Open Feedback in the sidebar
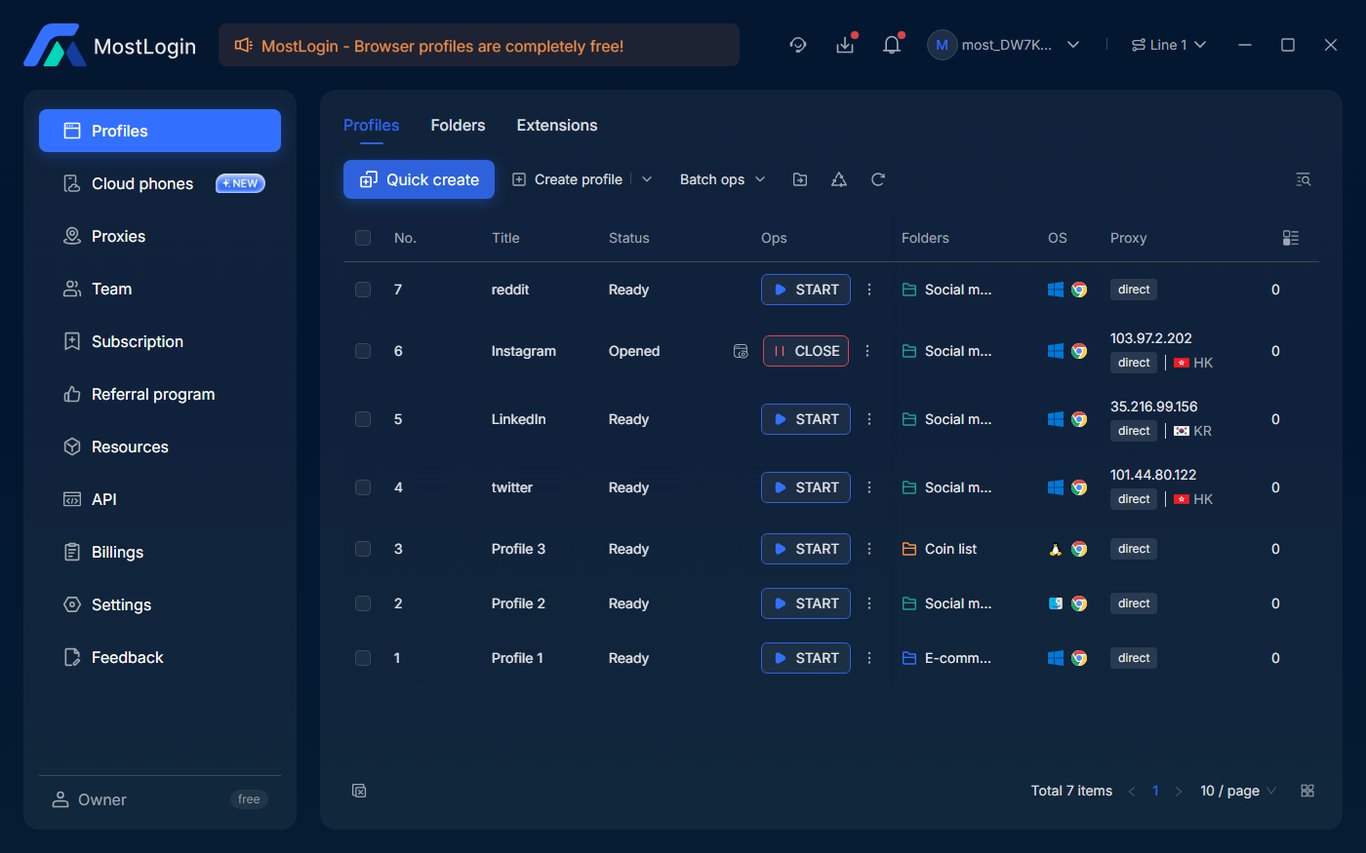The width and height of the screenshot is (1366, 853). pyautogui.click(x=160, y=657)
